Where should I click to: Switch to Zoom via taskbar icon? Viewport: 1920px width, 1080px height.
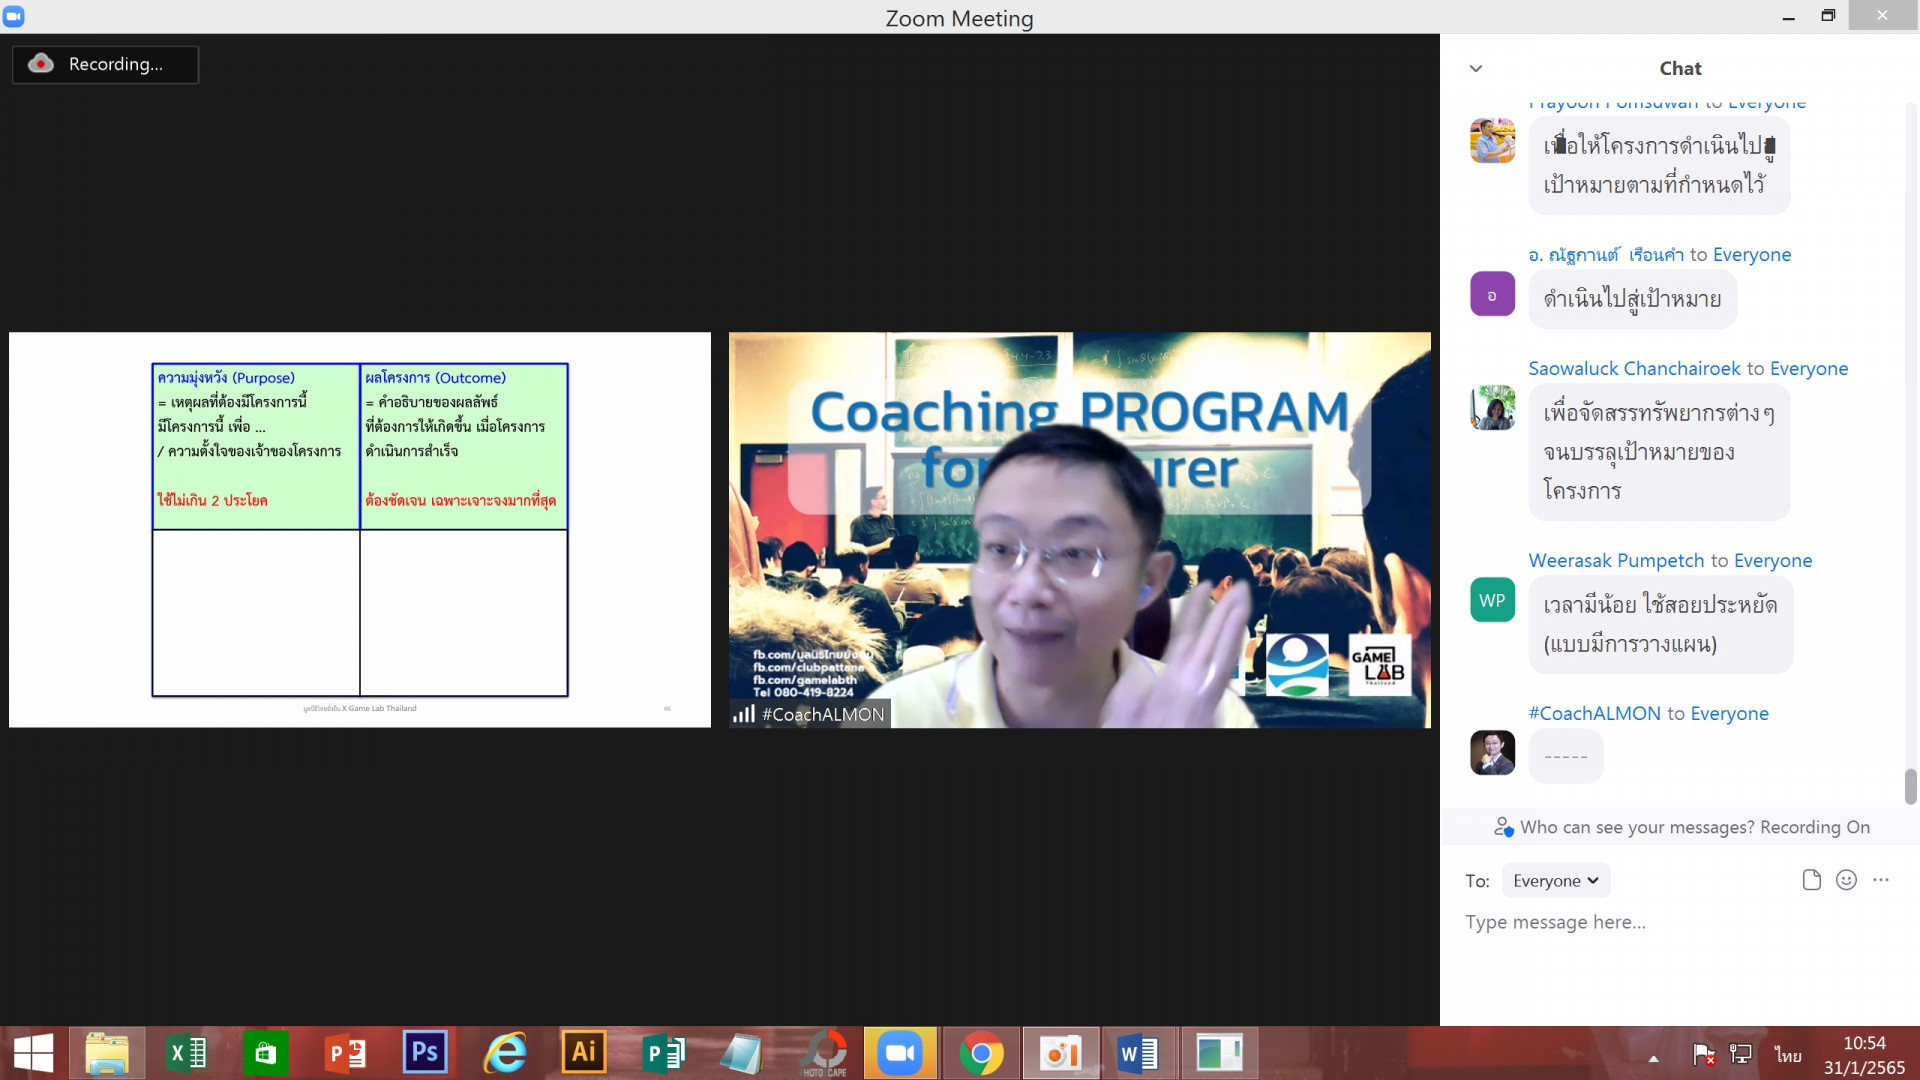pyautogui.click(x=900, y=1053)
